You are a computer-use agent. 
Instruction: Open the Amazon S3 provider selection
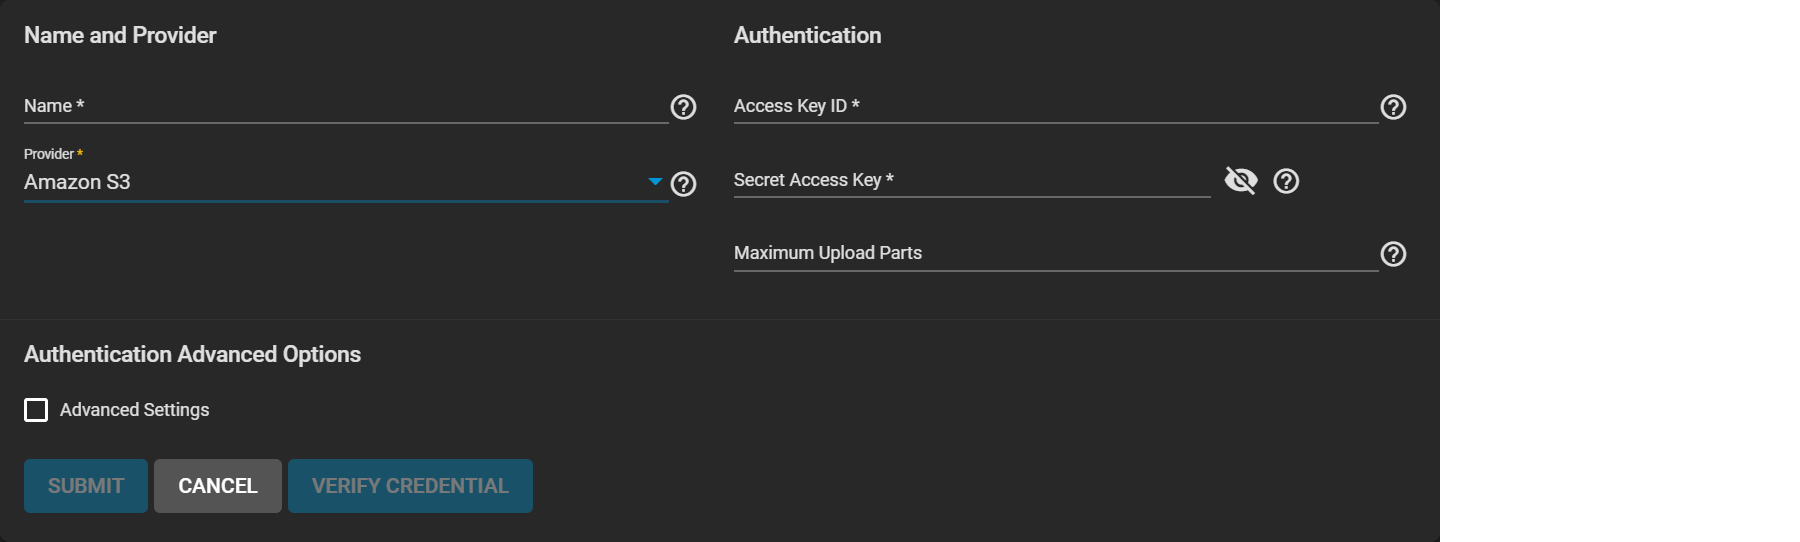[x=300, y=182]
